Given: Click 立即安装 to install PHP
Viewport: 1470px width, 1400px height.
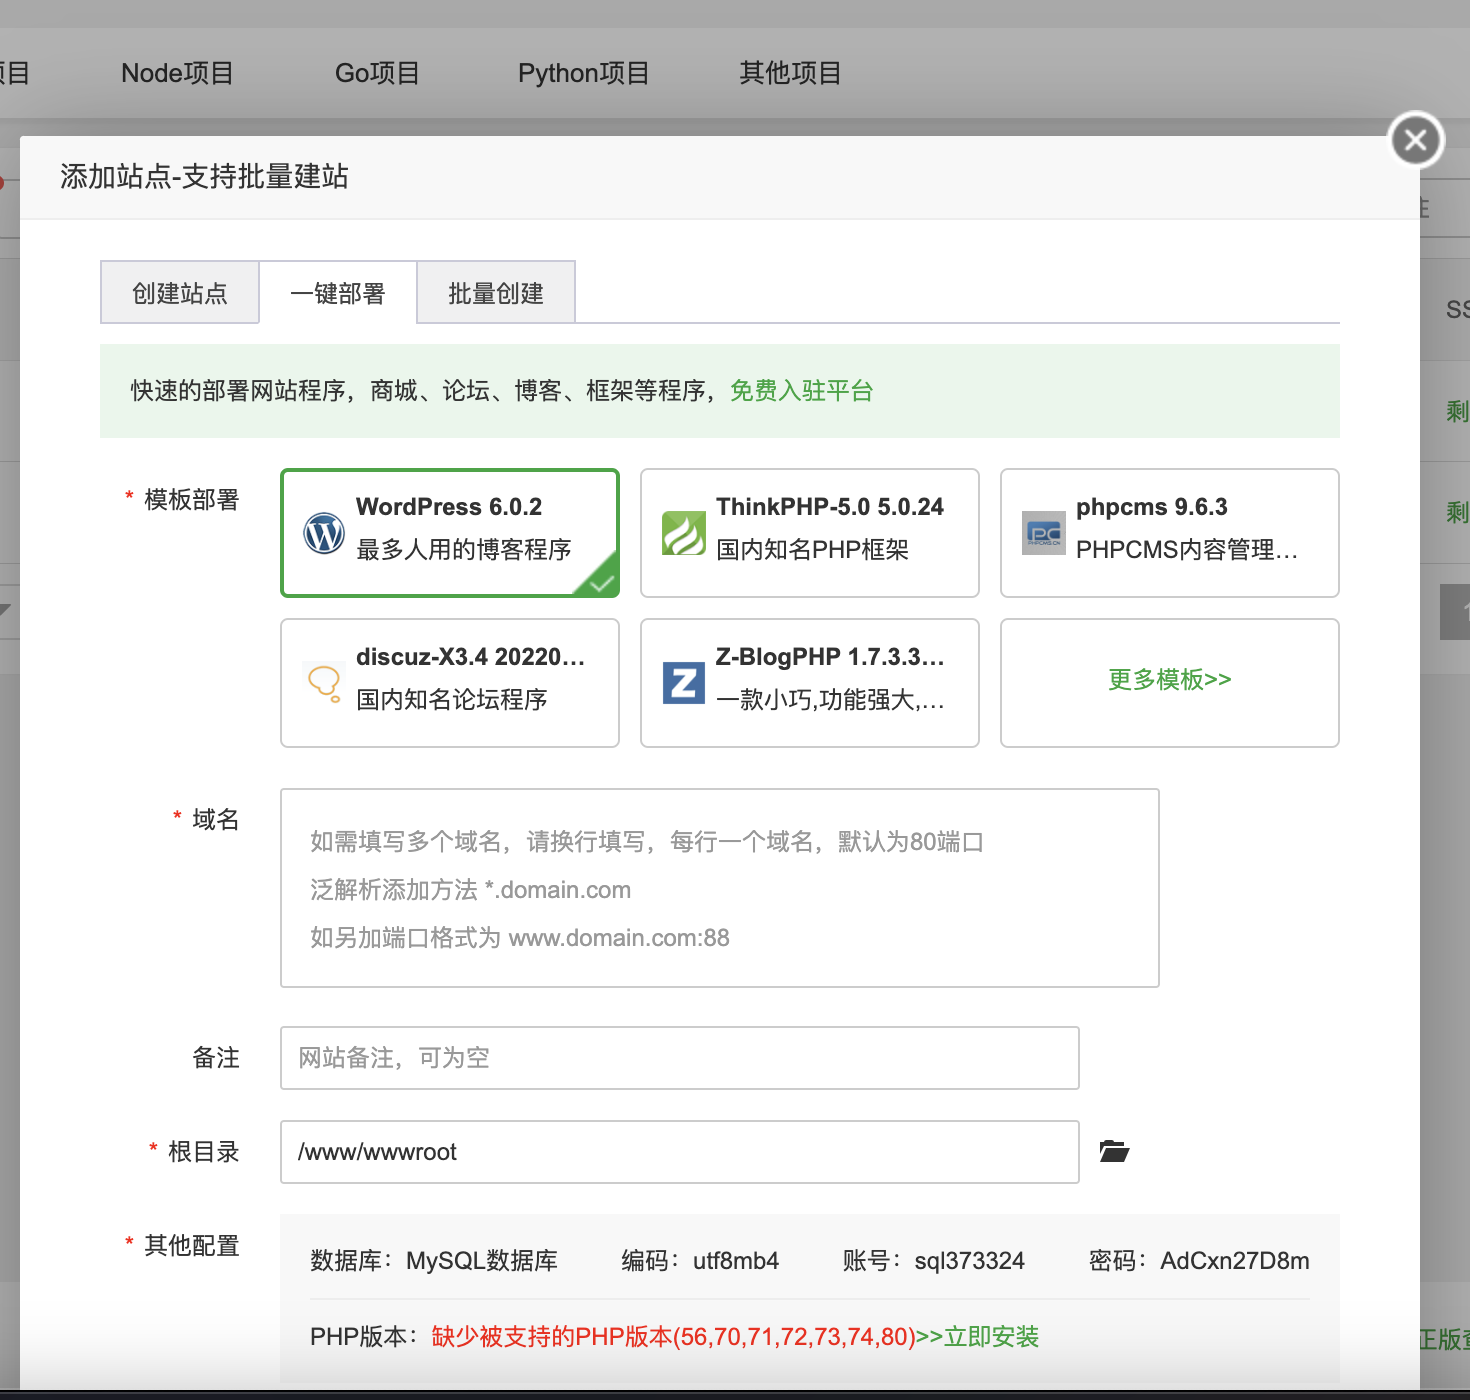Looking at the screenshot, I should coord(992,1337).
